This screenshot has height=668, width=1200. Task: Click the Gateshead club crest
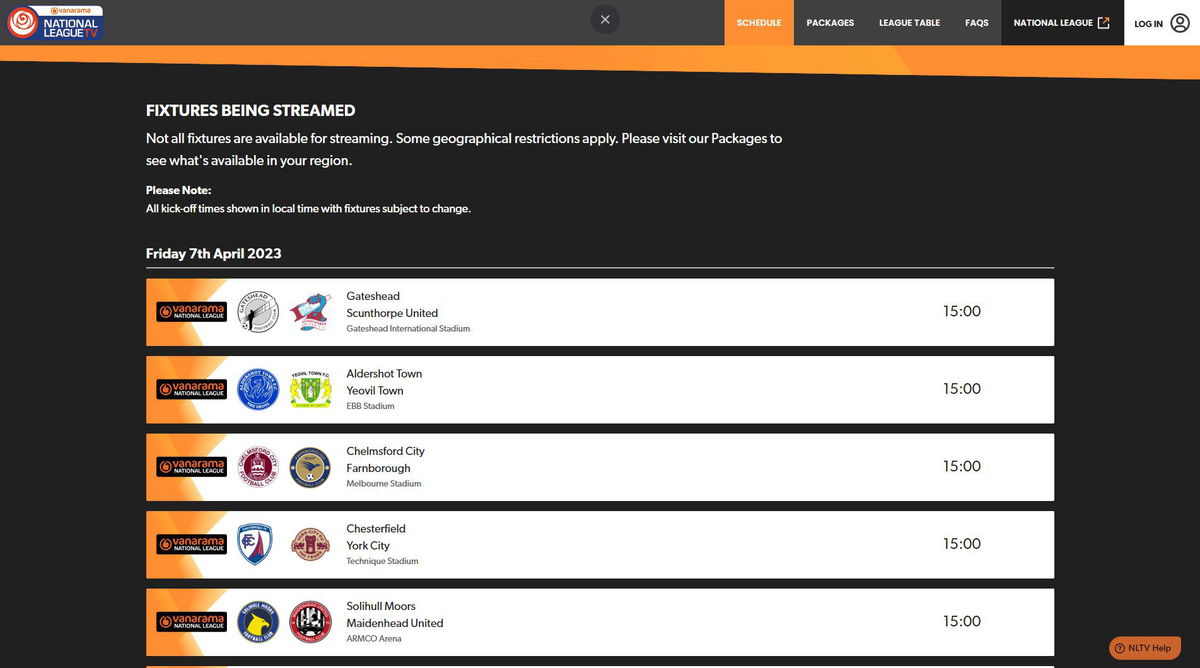click(258, 312)
